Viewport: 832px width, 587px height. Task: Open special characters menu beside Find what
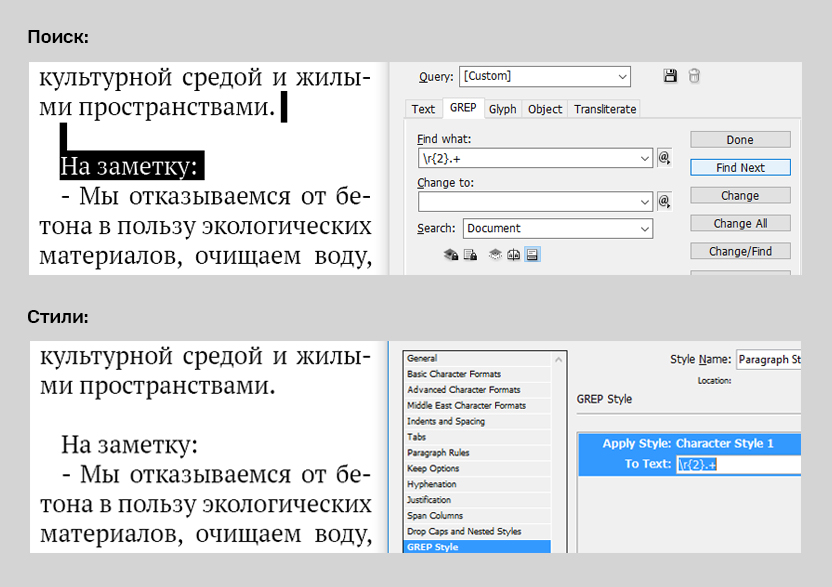click(x=664, y=158)
